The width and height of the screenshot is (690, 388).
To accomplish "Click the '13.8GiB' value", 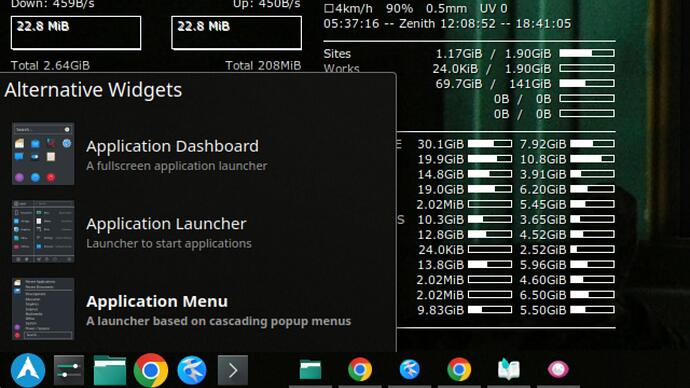I will tap(440, 265).
